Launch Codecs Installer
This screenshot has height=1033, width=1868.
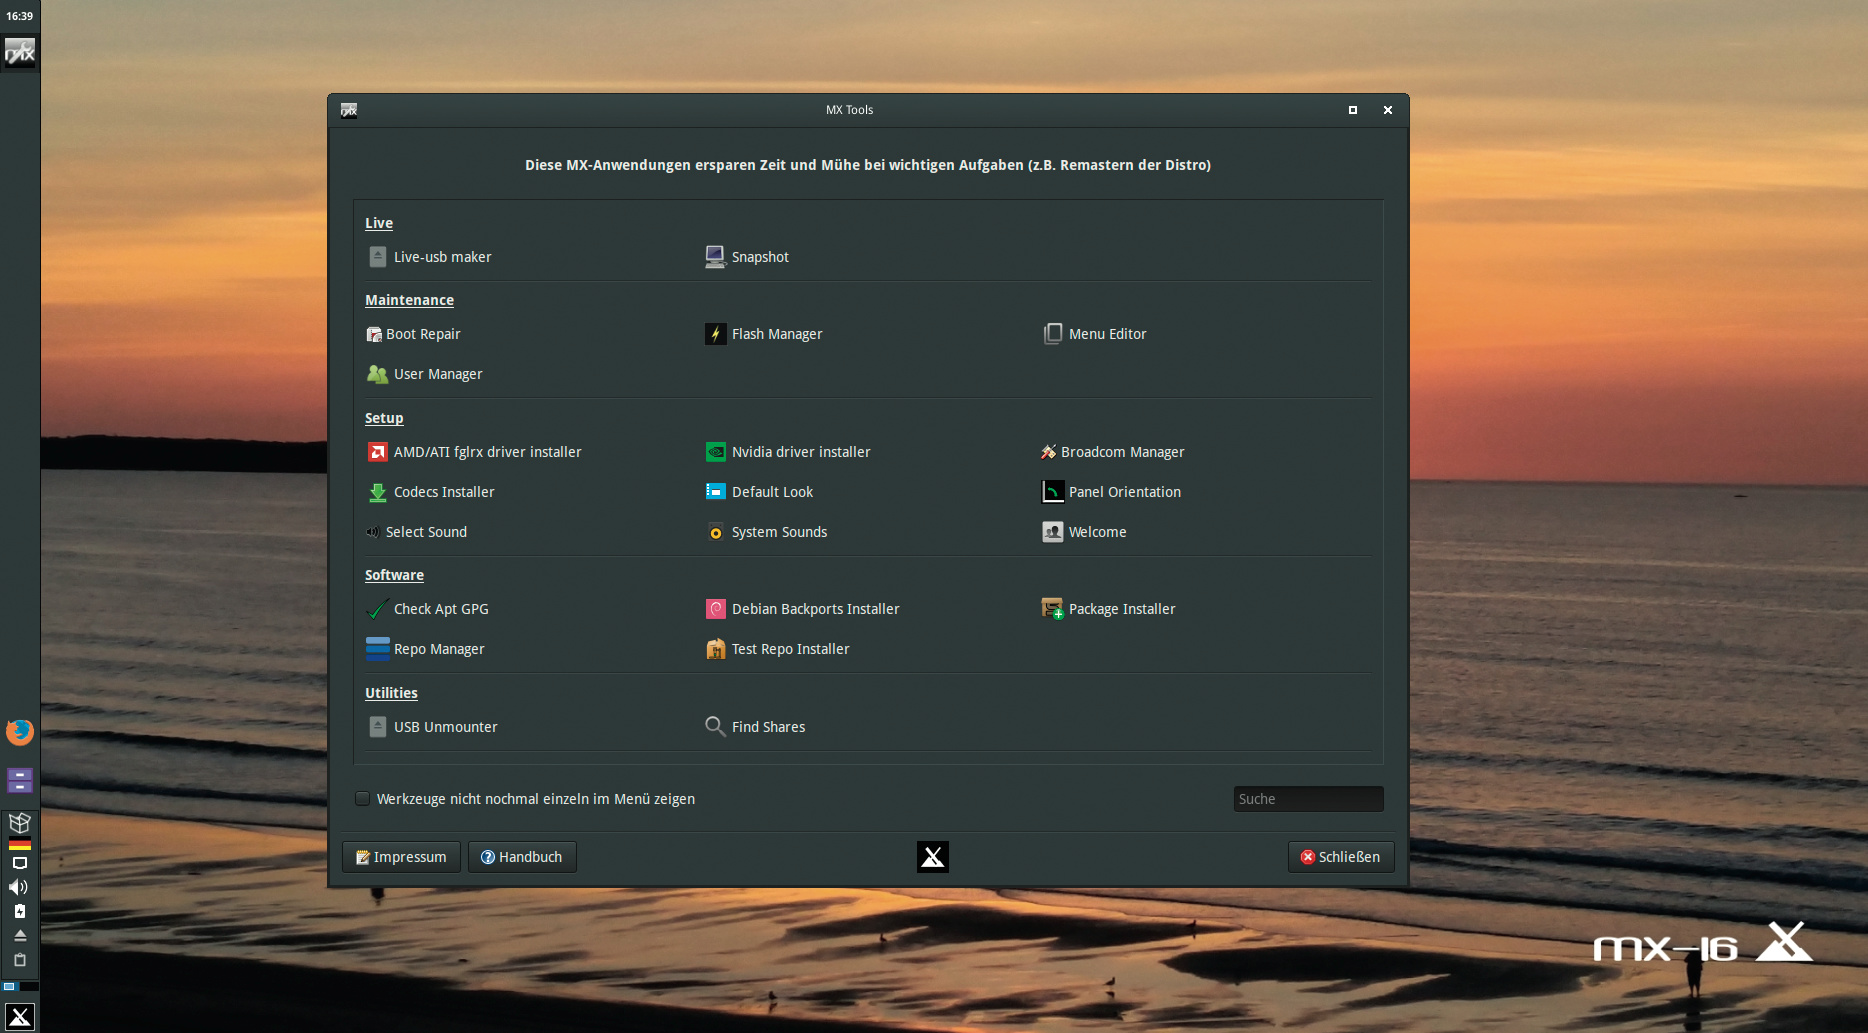431,492
